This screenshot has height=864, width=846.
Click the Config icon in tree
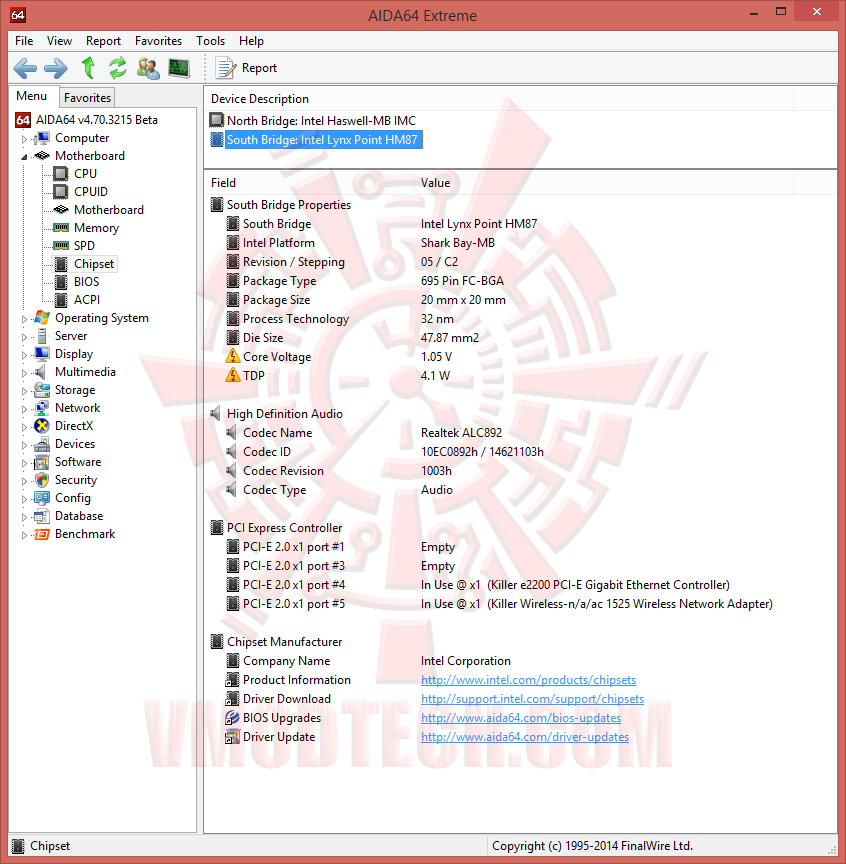point(42,498)
